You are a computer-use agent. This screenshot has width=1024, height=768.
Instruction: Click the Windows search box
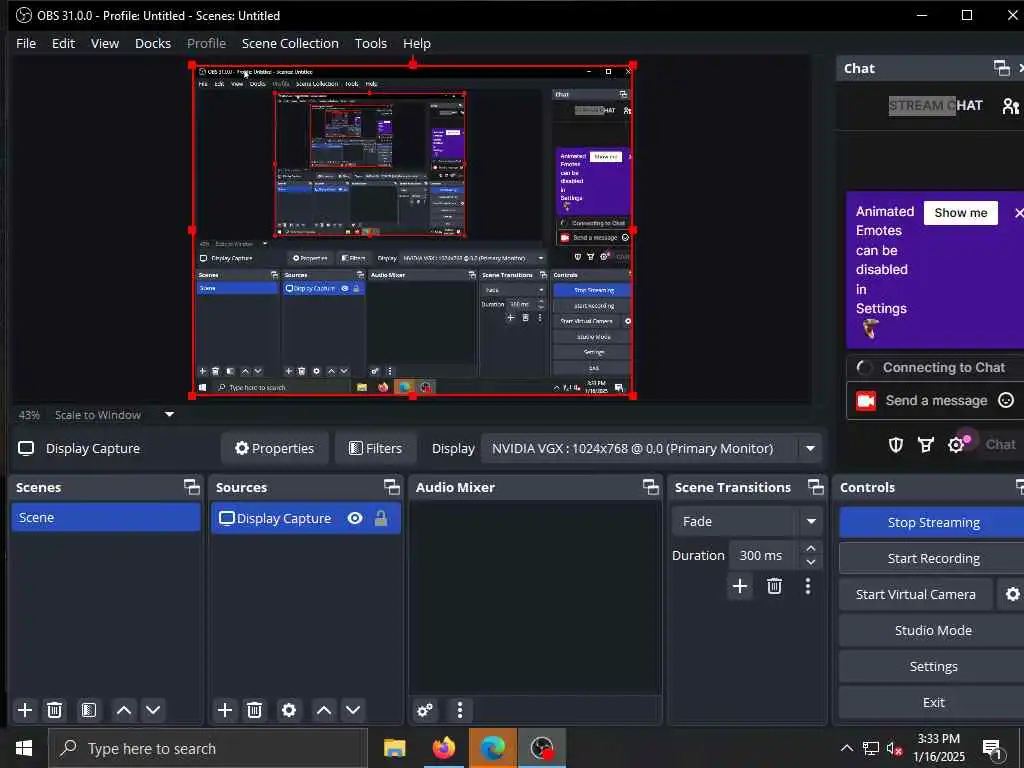208,748
